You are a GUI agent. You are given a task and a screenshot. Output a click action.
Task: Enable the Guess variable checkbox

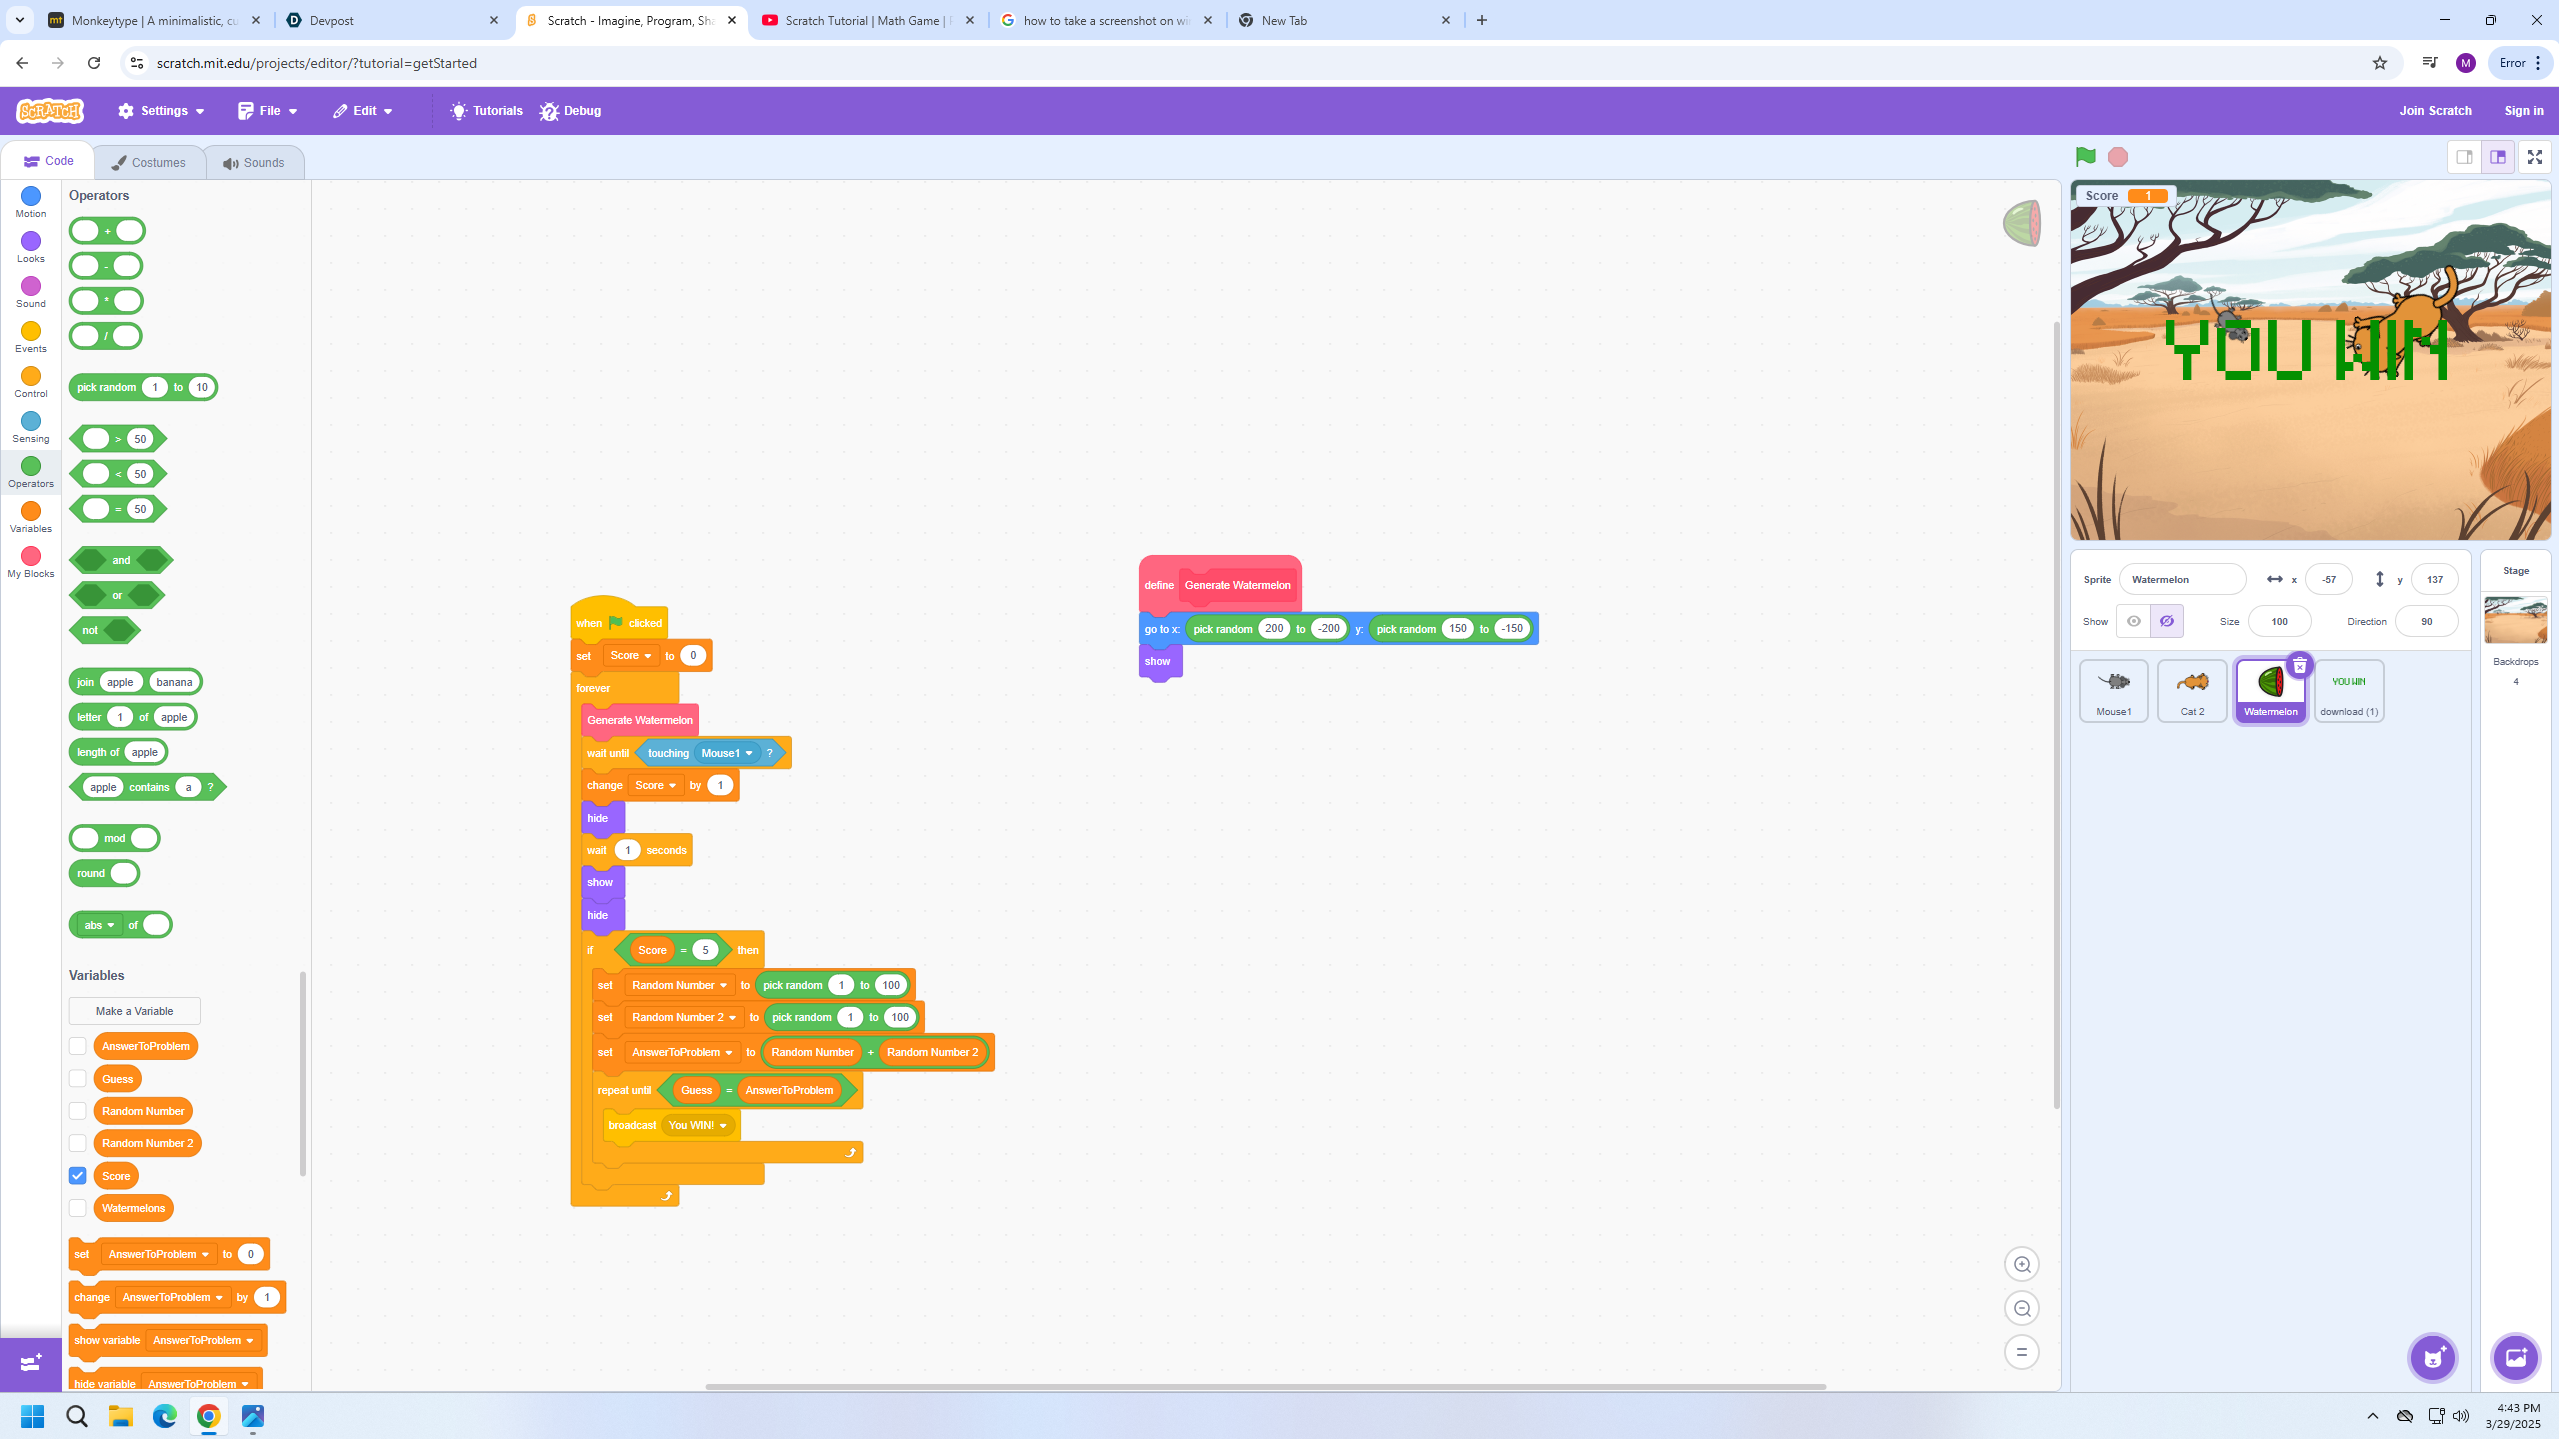coord(78,1079)
